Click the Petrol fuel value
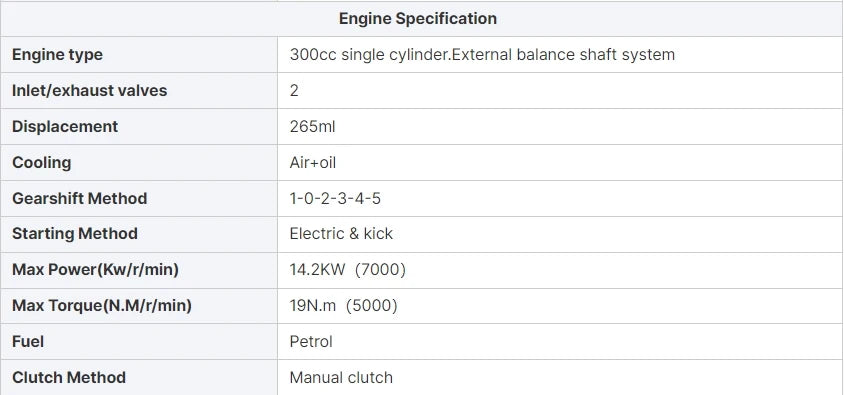This screenshot has height=395, width=844. click(x=311, y=341)
